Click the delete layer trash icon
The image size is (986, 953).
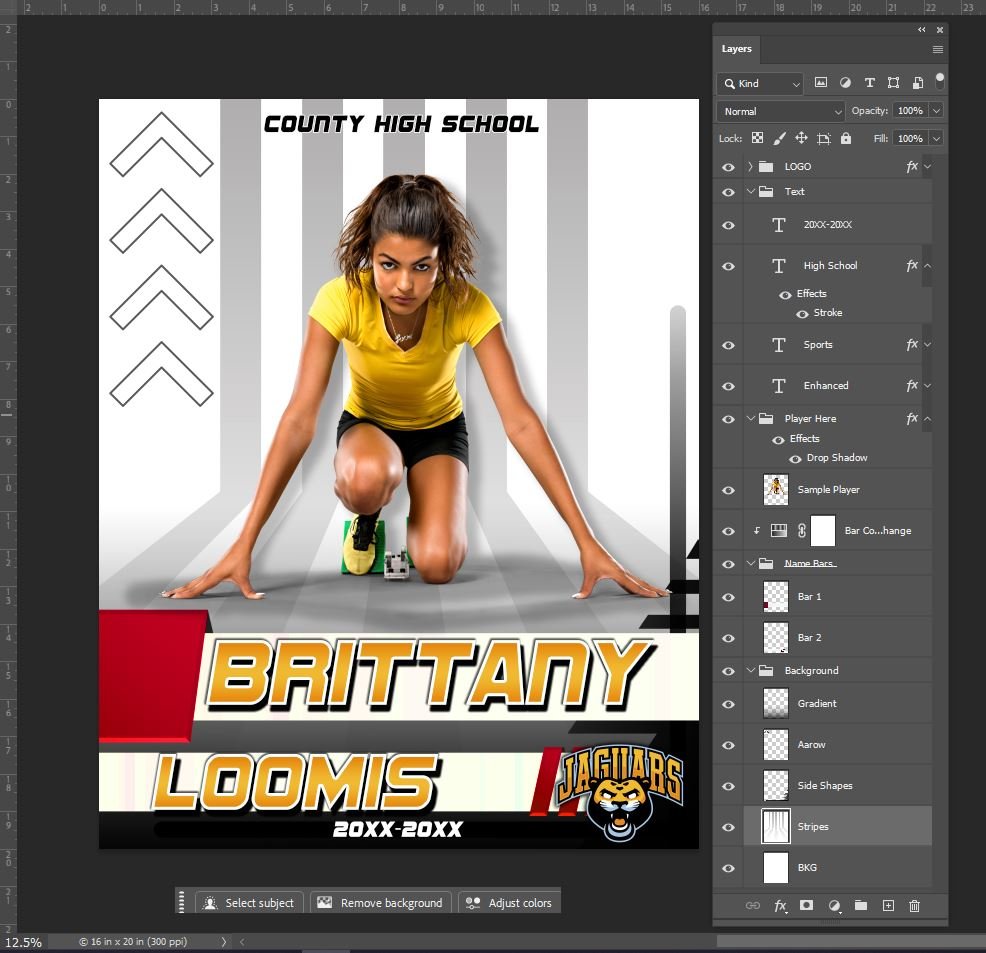coord(914,906)
